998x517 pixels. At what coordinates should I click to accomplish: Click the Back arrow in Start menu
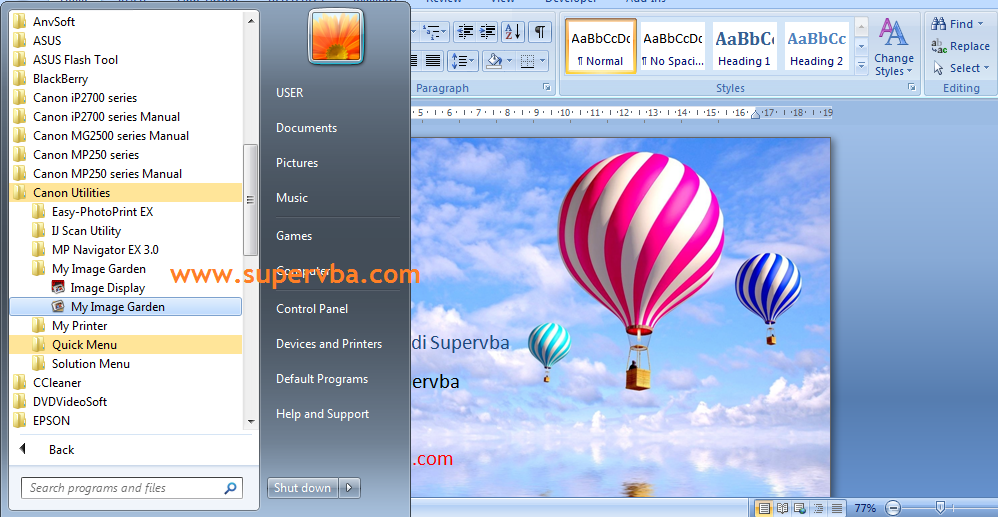click(23, 449)
